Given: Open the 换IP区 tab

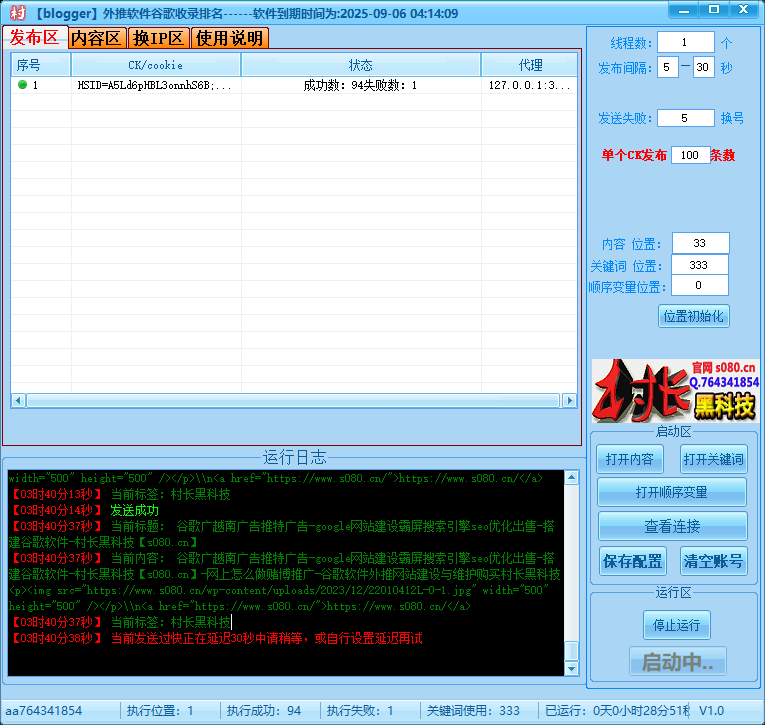Looking at the screenshot, I should 159,38.
